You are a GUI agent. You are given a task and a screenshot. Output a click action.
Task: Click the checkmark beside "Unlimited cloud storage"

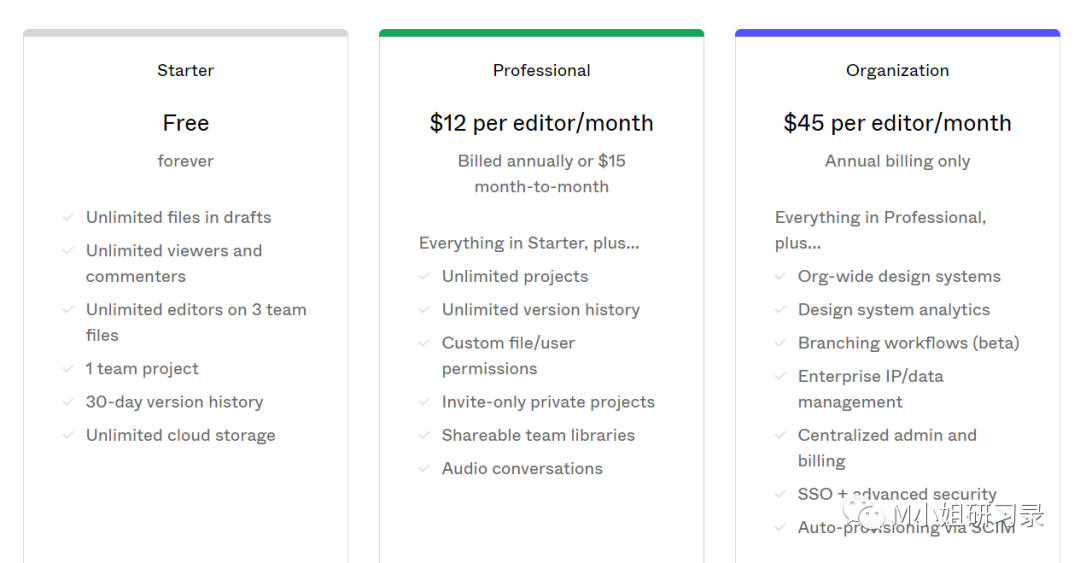tap(68, 435)
